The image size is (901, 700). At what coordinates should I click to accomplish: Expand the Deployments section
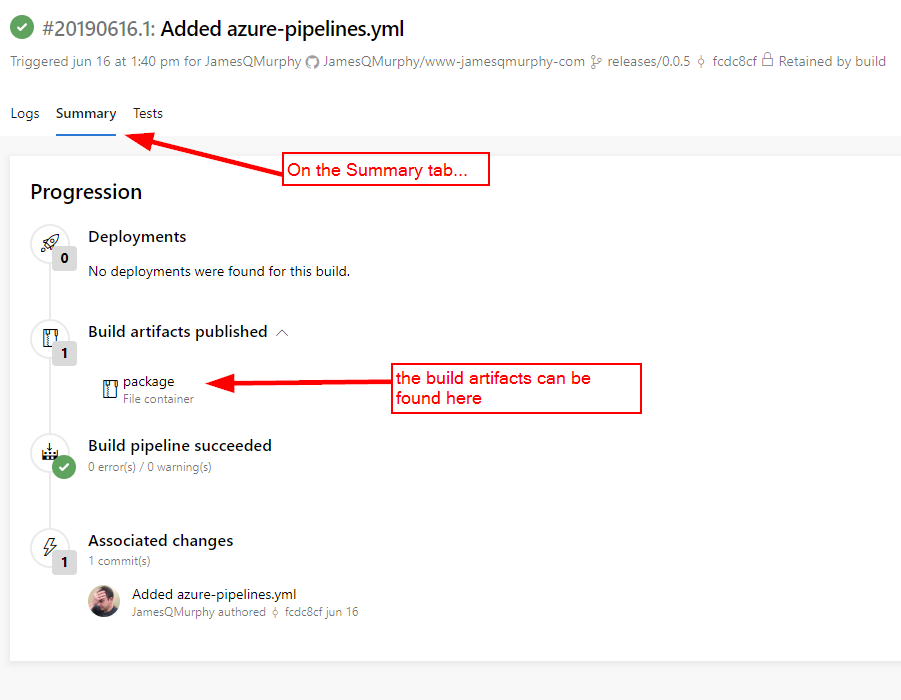point(137,237)
